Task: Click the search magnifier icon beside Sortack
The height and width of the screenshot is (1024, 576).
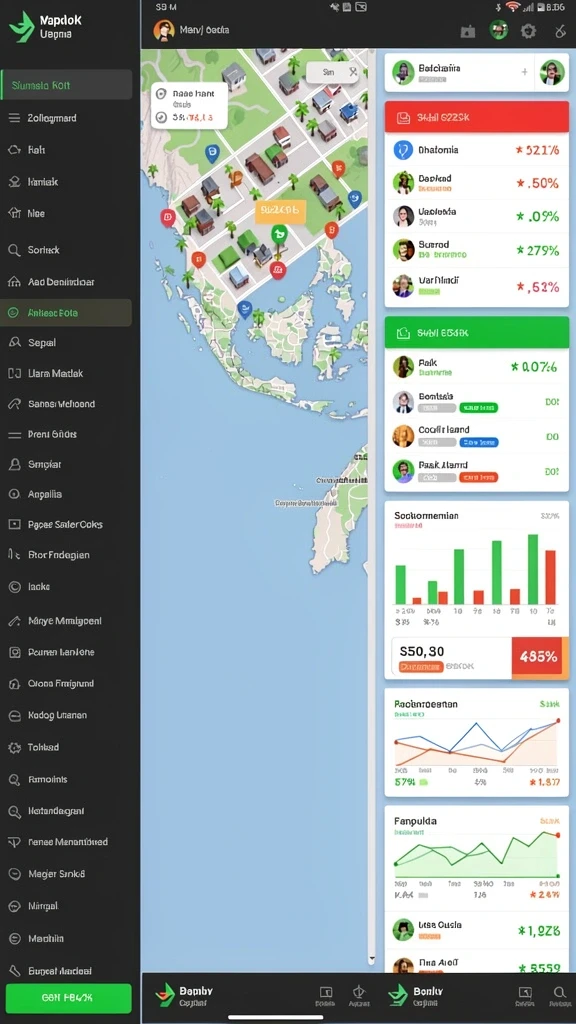Action: click(x=14, y=249)
